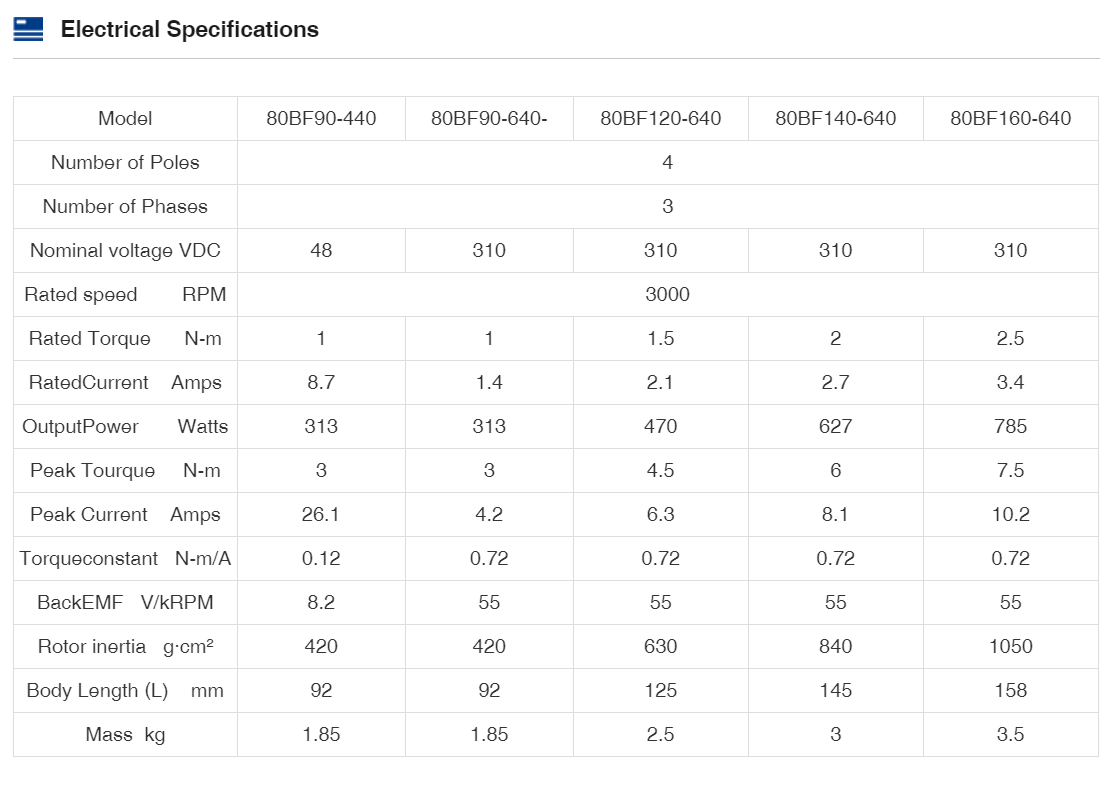Select the 8.7 rated current cell
The width and height of the screenshot is (1113, 790).
click(321, 383)
